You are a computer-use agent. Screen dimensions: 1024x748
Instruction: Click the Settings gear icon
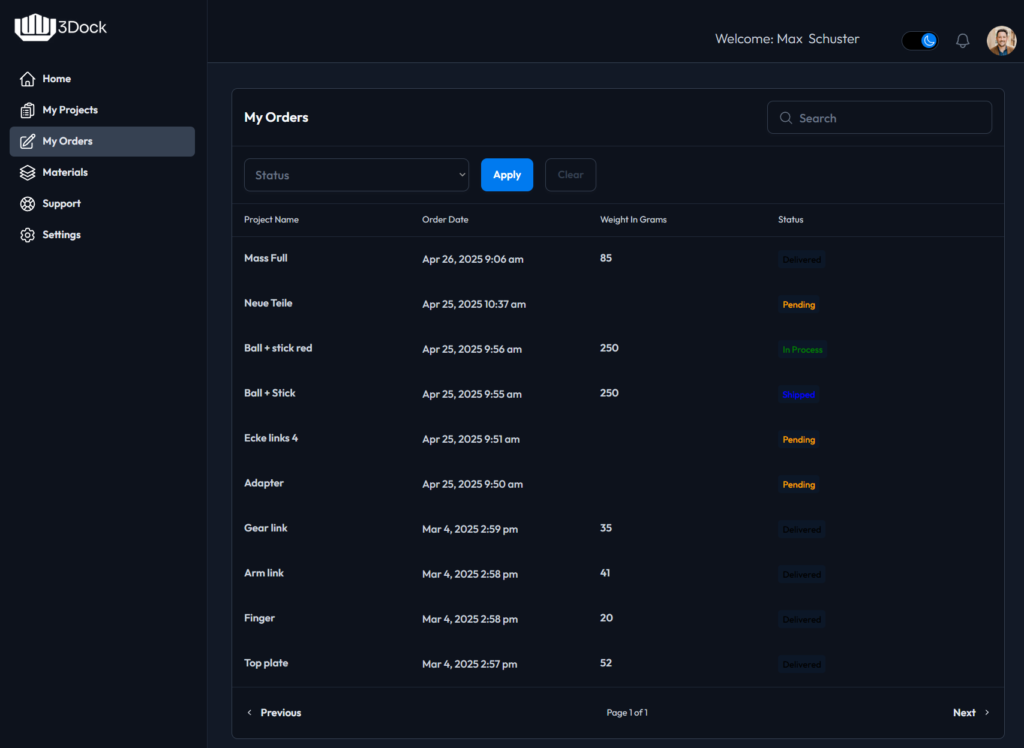click(27, 235)
